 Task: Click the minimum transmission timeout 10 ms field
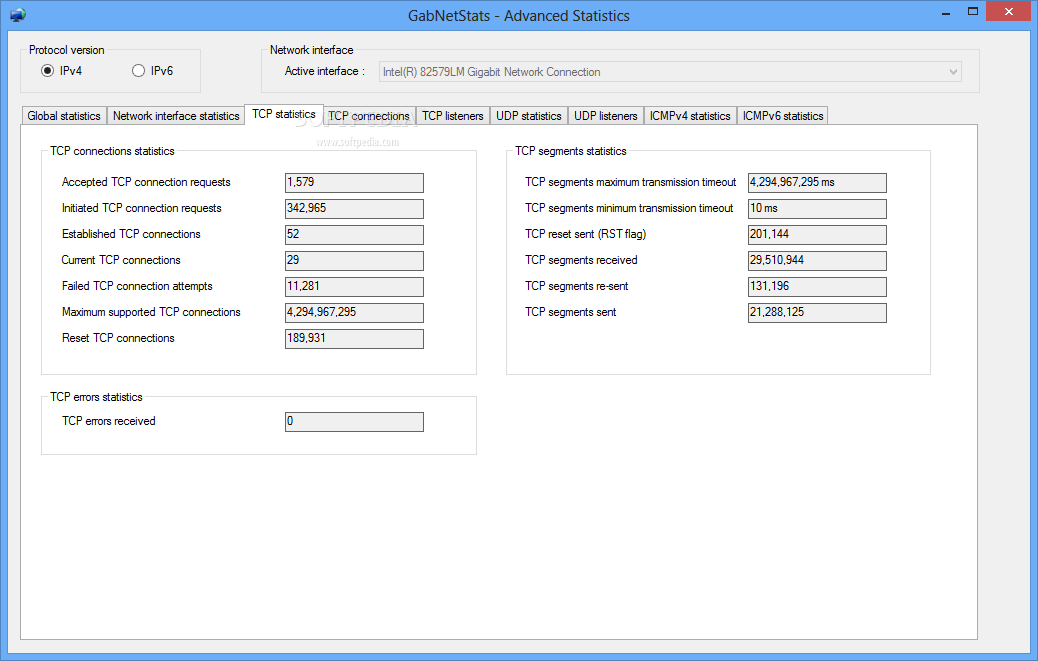pyautogui.click(x=817, y=208)
